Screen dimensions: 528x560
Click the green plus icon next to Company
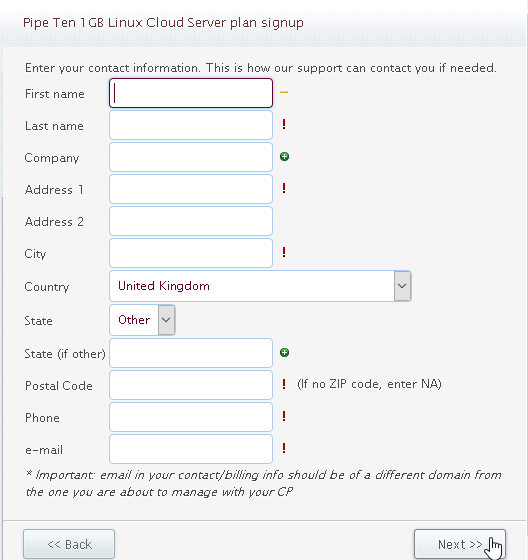tap(284, 156)
